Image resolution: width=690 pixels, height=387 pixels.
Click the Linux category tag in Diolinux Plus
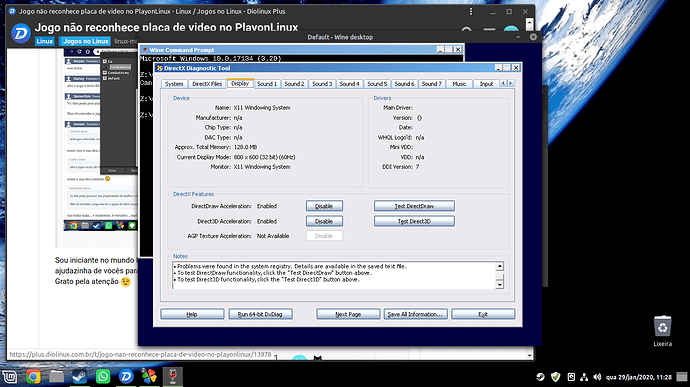tap(44, 41)
